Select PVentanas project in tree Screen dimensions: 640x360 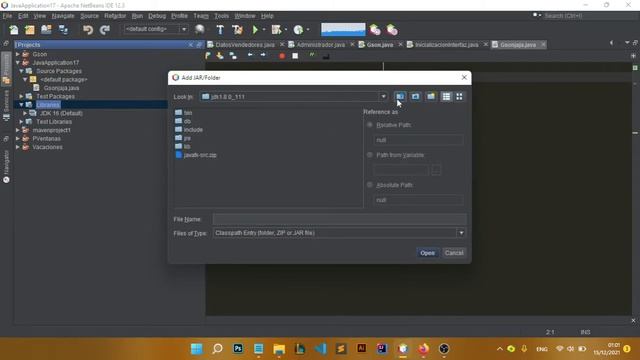coord(46,138)
